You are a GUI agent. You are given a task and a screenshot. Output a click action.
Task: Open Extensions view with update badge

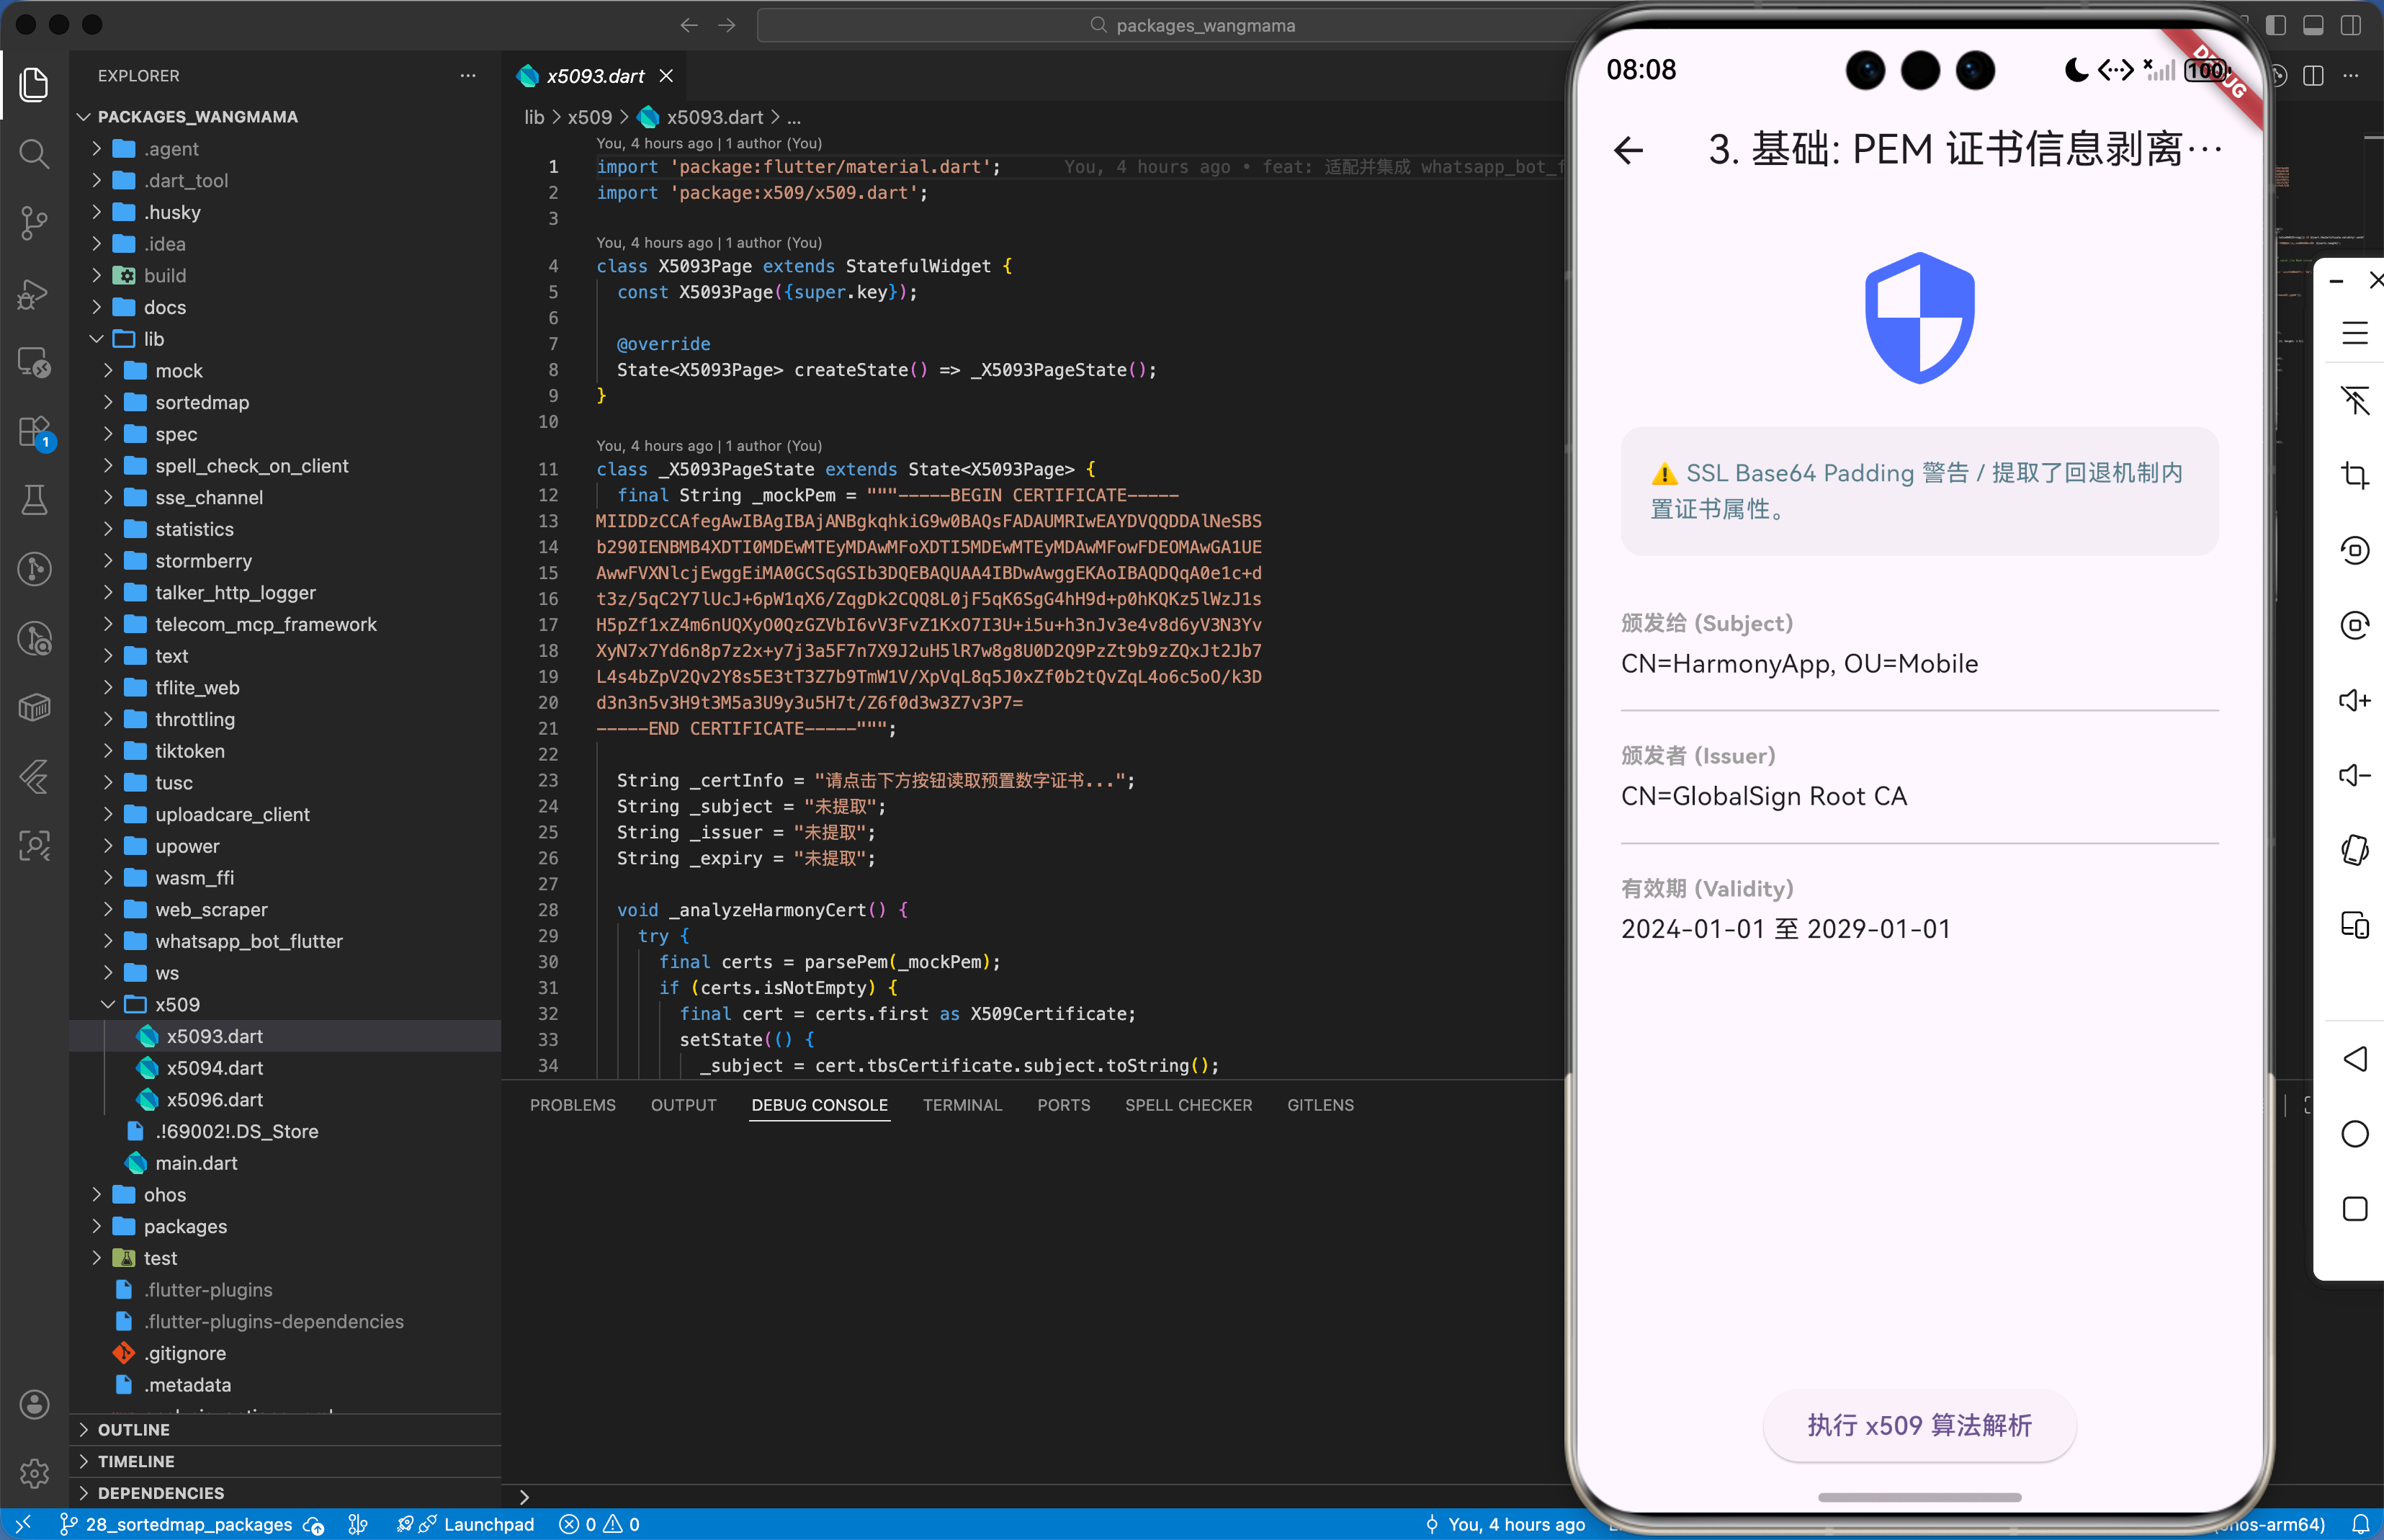tap(34, 432)
